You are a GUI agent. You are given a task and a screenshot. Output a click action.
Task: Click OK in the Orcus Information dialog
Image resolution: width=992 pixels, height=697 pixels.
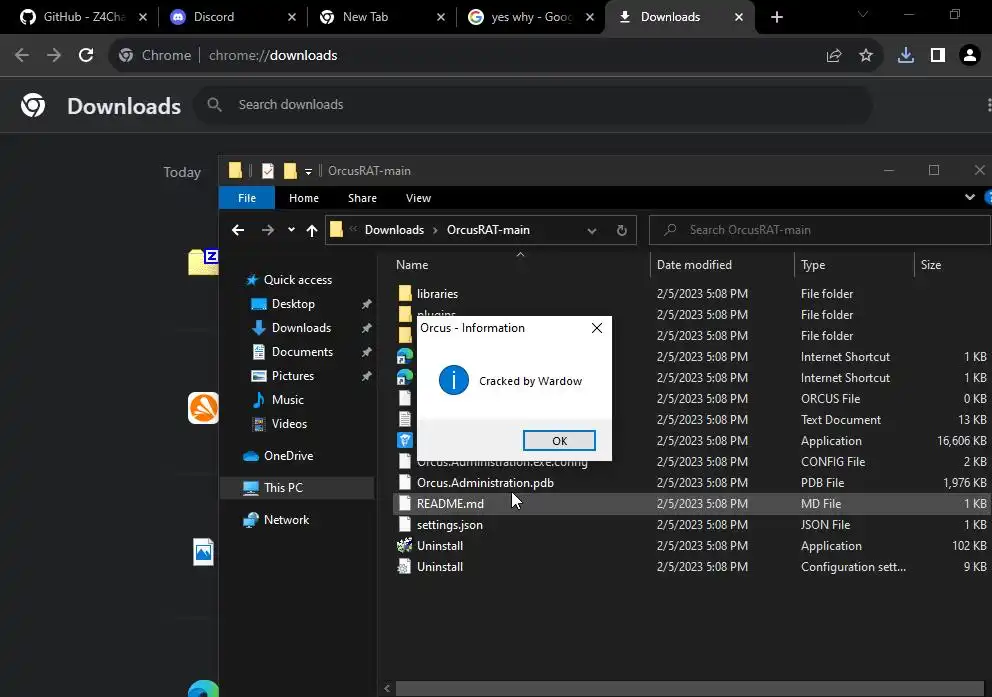559,441
